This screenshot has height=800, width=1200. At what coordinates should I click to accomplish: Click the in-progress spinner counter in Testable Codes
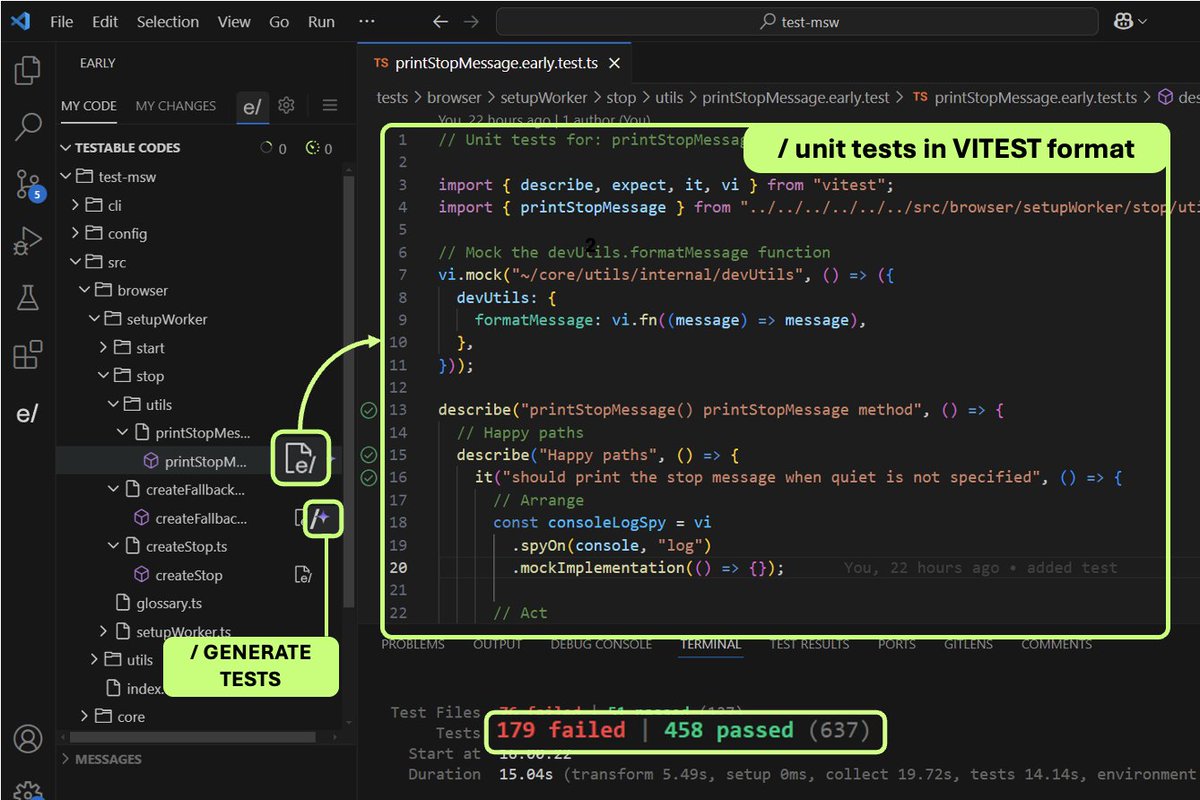(273, 148)
